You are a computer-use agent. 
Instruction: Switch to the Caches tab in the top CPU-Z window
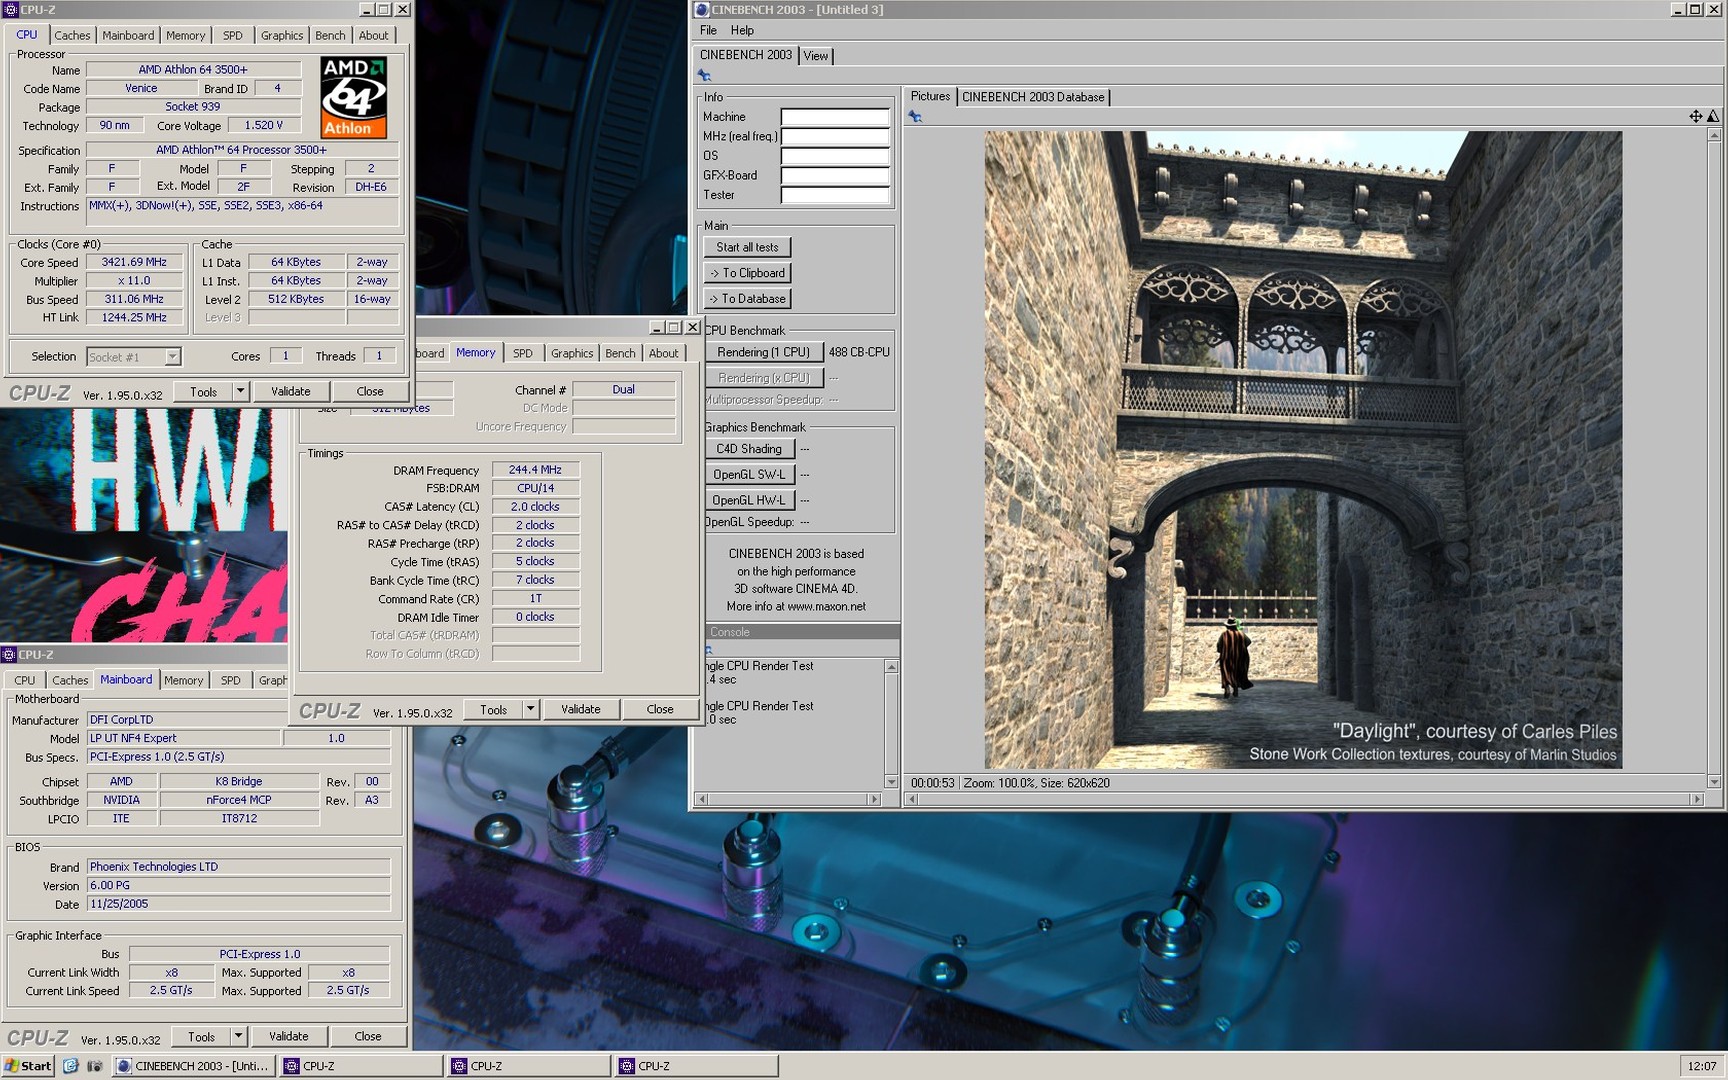tap(72, 35)
